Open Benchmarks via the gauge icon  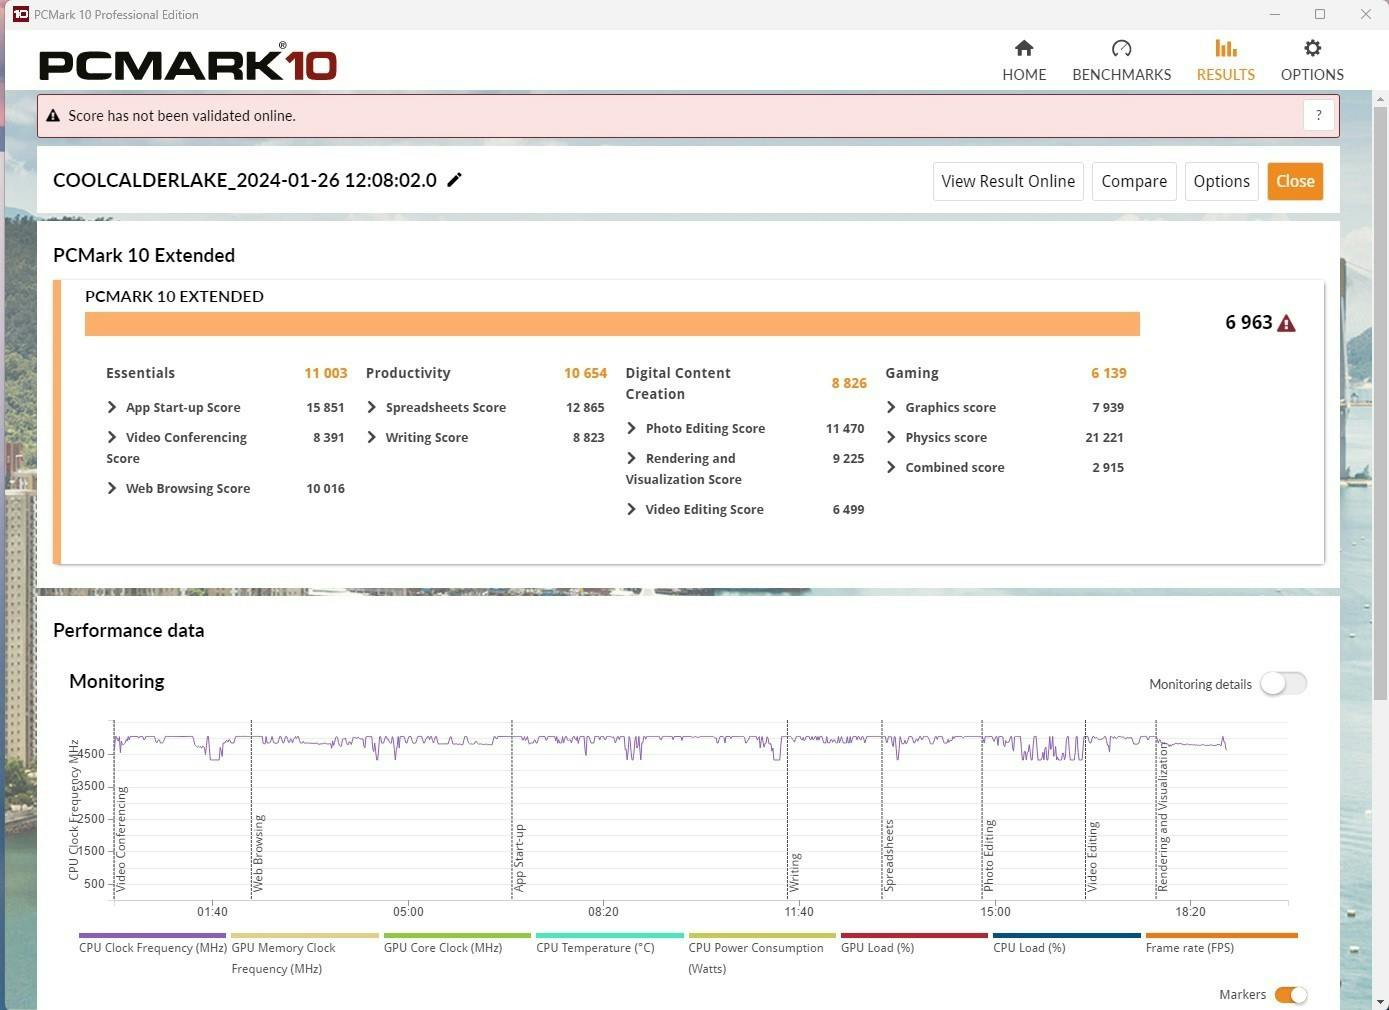click(1121, 48)
